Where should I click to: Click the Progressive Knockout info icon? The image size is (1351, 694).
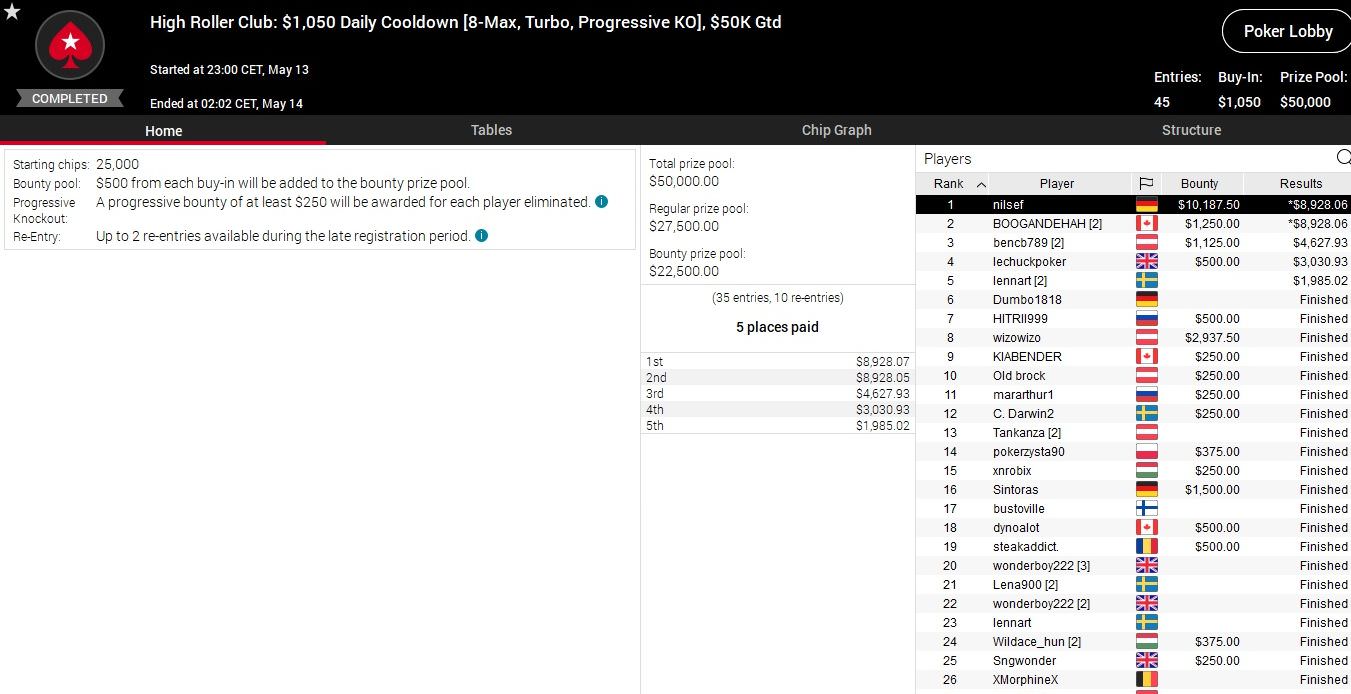tap(602, 202)
